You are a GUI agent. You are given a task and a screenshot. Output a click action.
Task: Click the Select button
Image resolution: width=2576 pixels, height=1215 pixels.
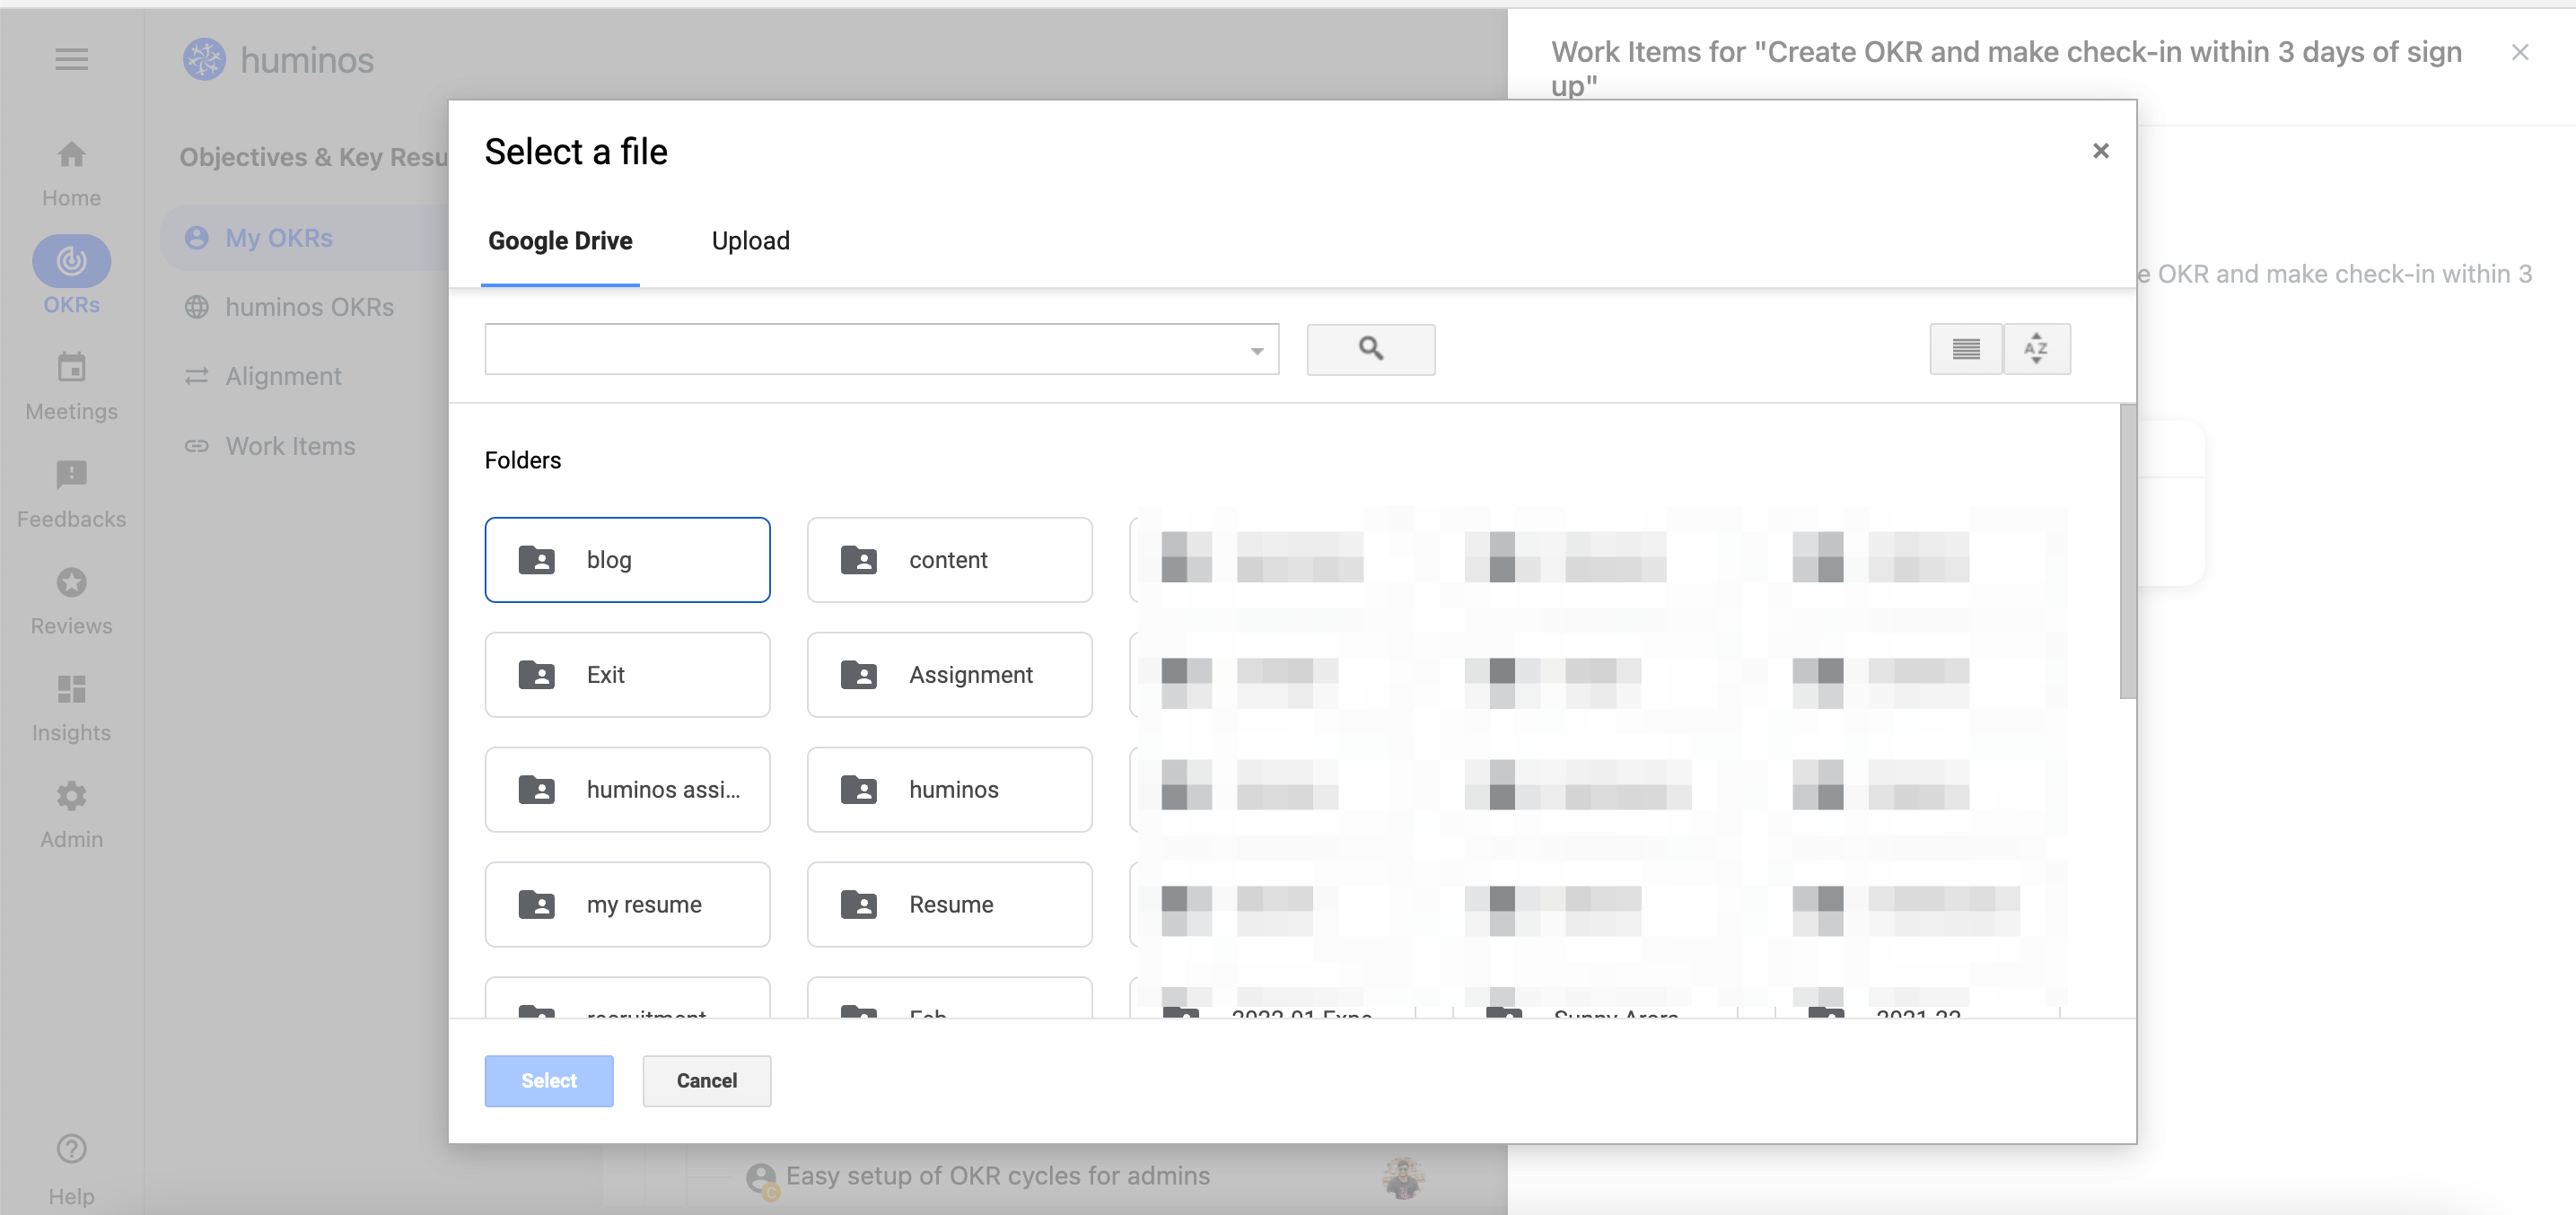(x=549, y=1081)
